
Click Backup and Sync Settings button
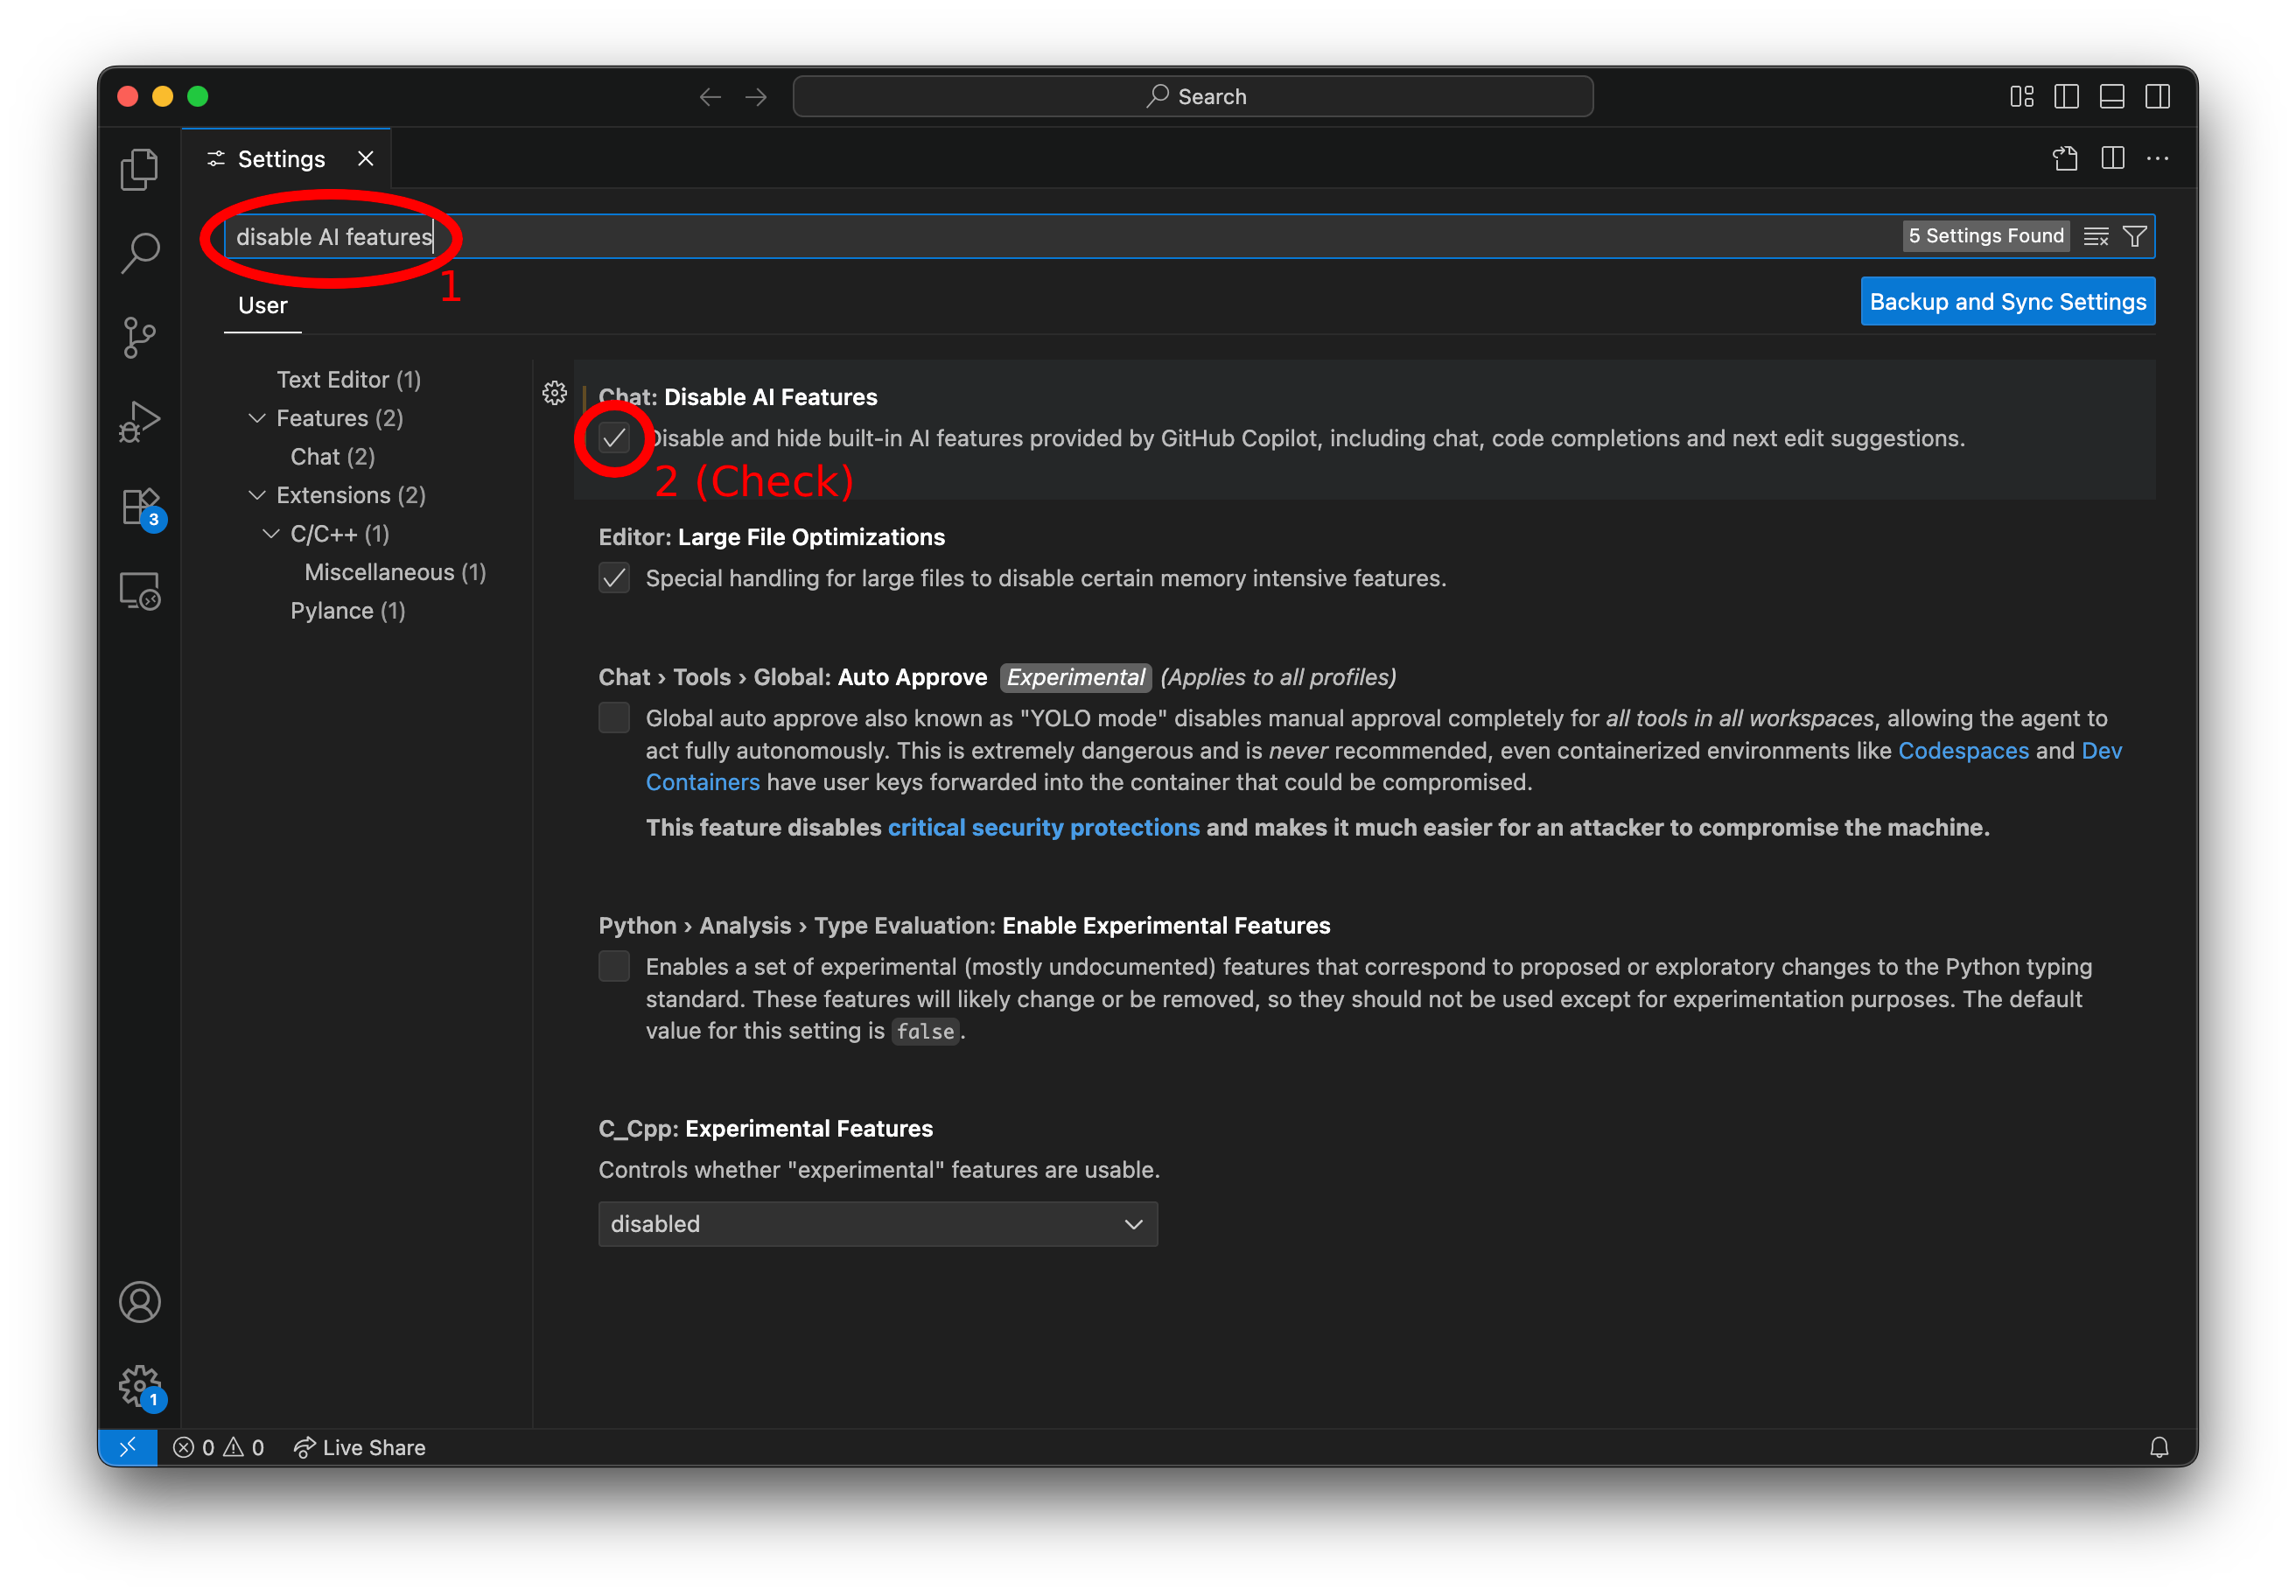point(2007,302)
